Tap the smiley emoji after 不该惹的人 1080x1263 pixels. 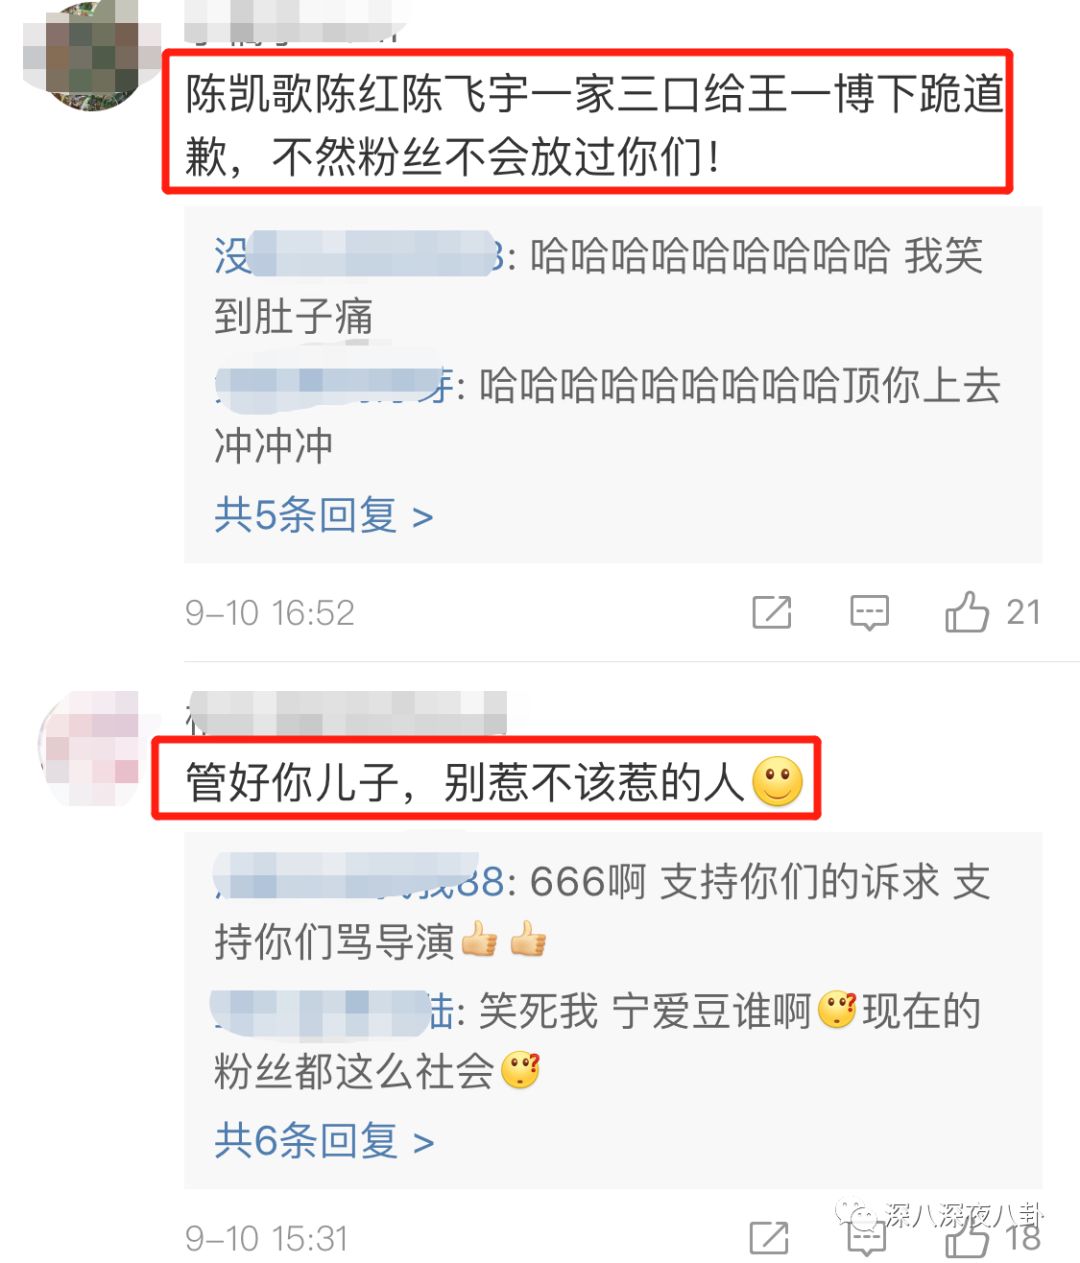[777, 781]
